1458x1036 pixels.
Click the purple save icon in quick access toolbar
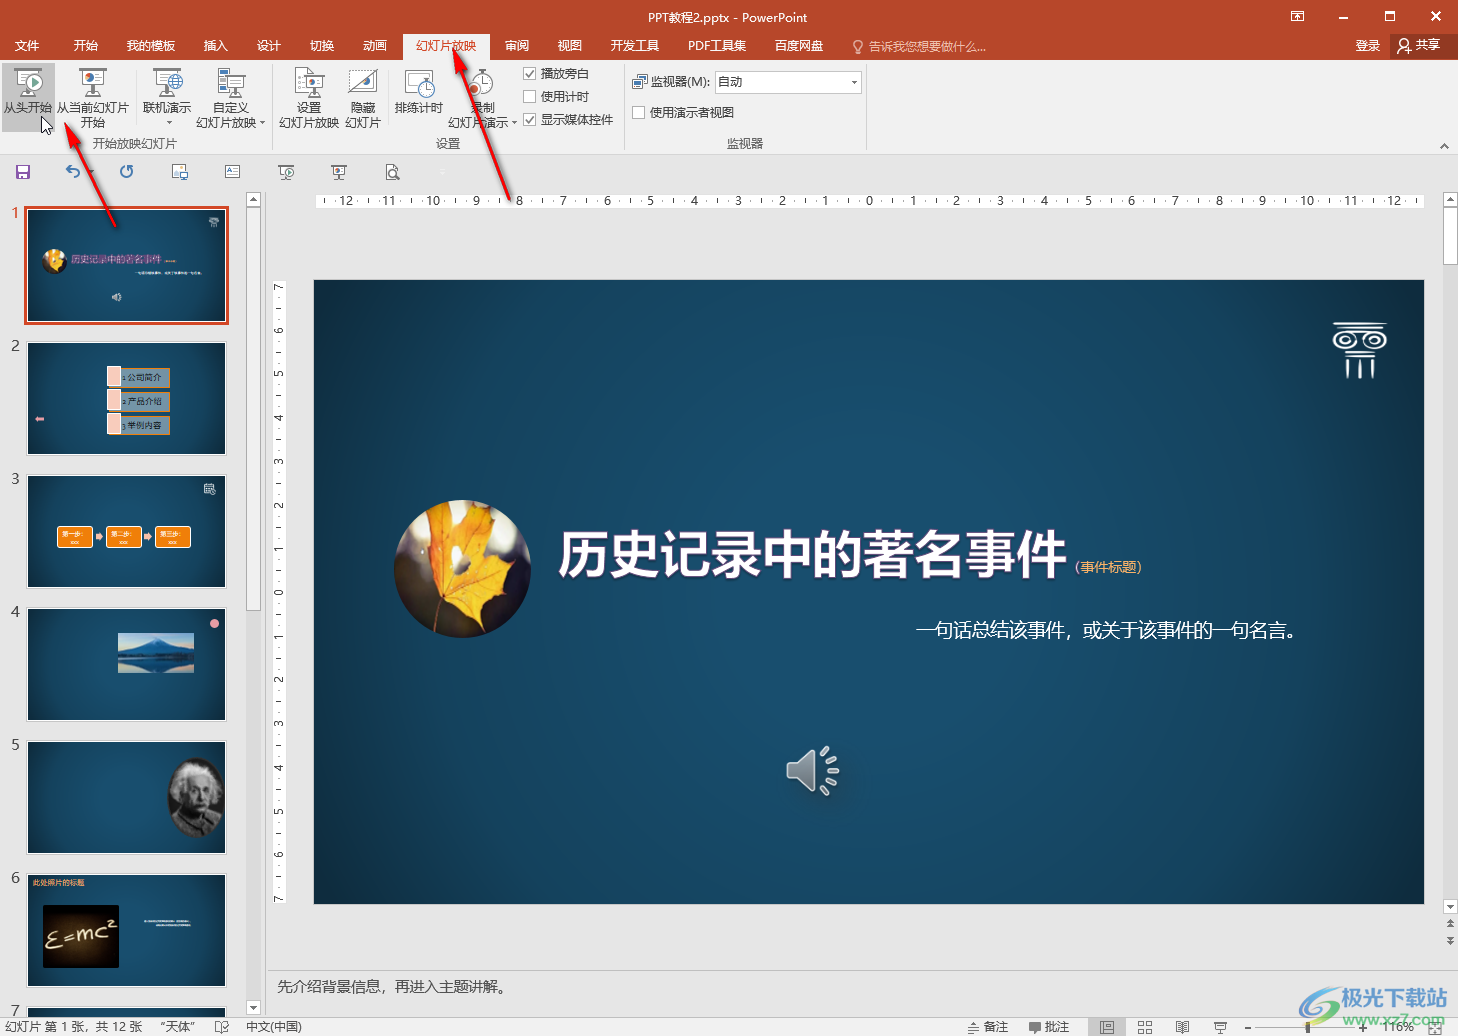[x=23, y=172]
